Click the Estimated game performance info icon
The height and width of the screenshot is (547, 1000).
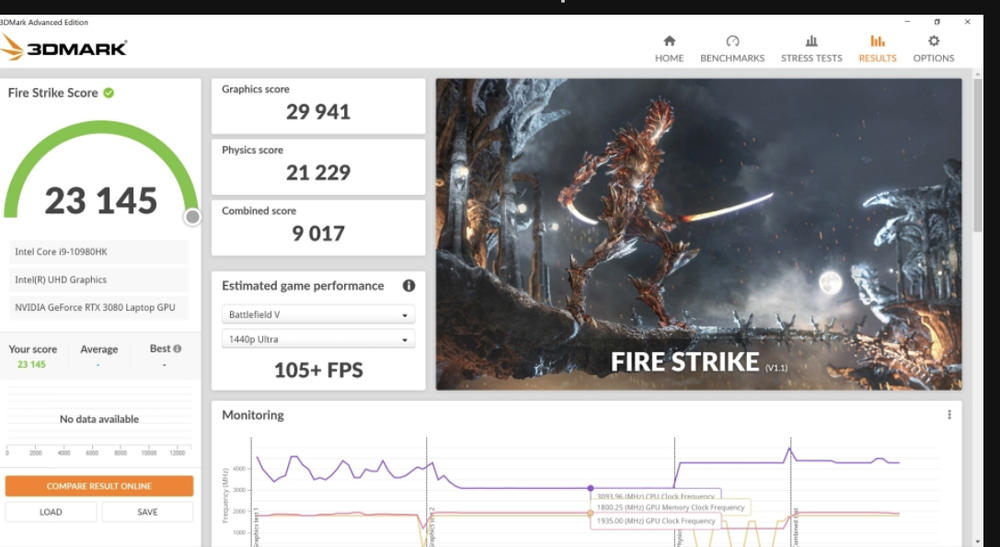(x=408, y=286)
